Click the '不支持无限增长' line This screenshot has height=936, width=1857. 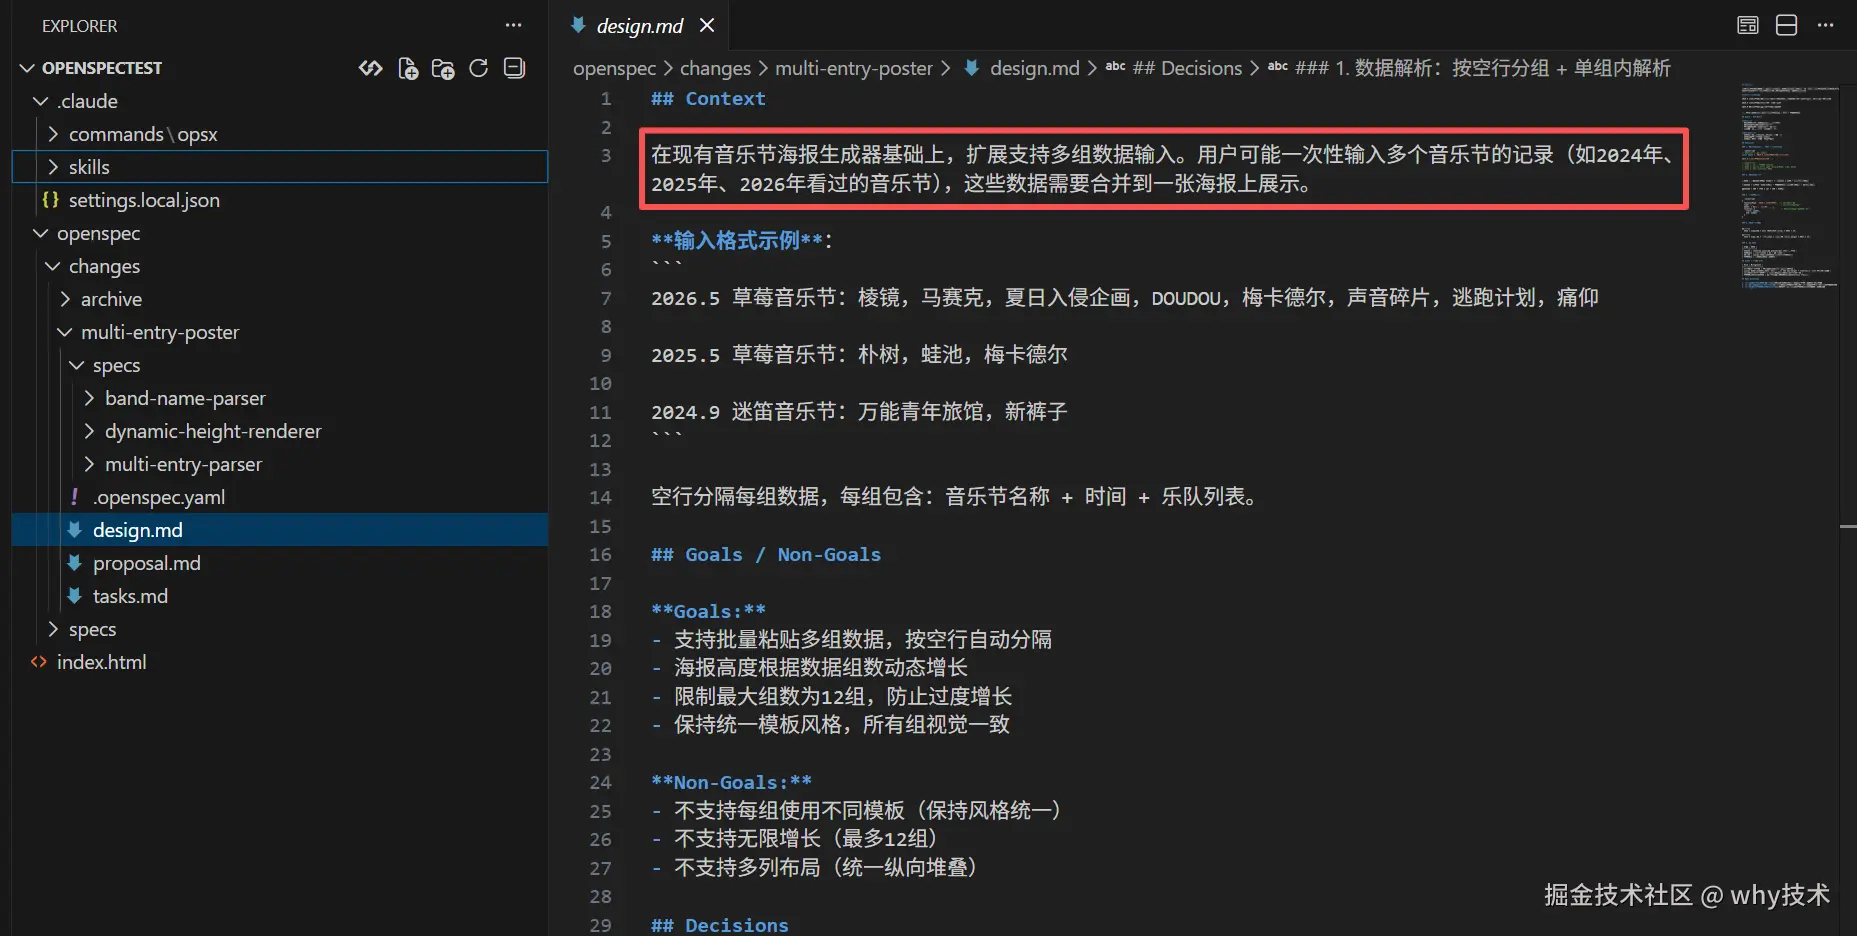click(795, 839)
